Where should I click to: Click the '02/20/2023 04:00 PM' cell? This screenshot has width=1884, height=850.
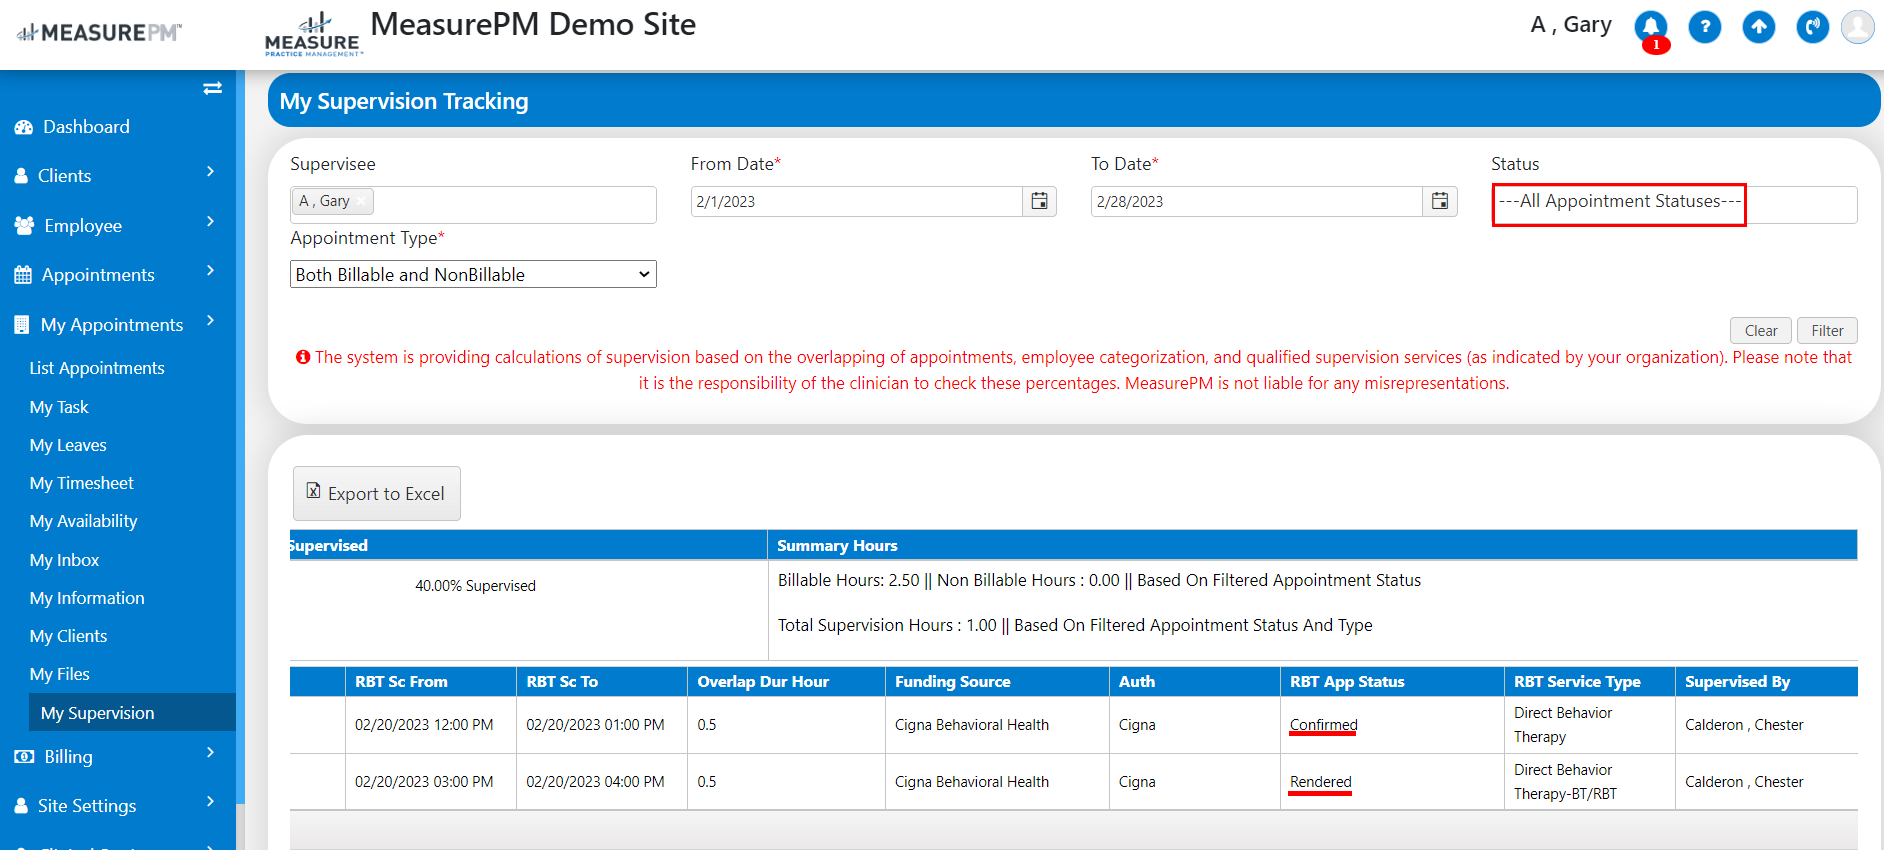click(601, 782)
